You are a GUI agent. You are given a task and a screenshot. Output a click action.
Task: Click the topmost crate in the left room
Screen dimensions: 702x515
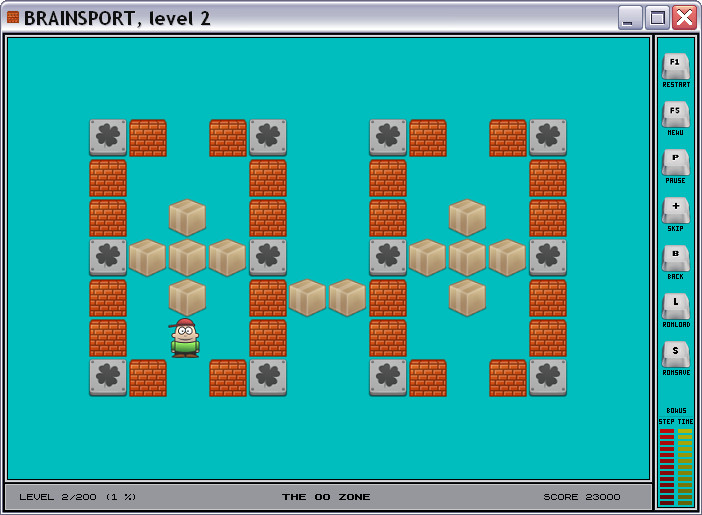pyautogui.click(x=187, y=218)
